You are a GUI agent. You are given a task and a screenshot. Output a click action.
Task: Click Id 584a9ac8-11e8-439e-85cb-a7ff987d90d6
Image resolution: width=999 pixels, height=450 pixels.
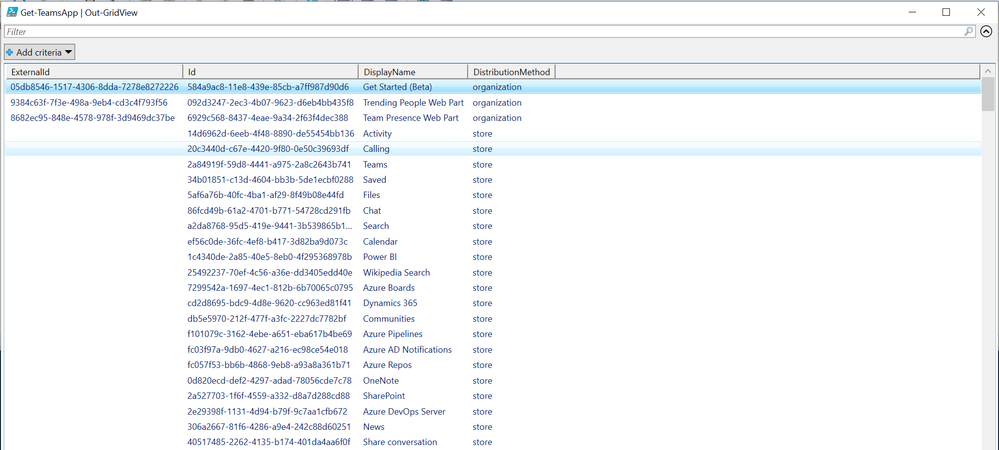tap(268, 87)
